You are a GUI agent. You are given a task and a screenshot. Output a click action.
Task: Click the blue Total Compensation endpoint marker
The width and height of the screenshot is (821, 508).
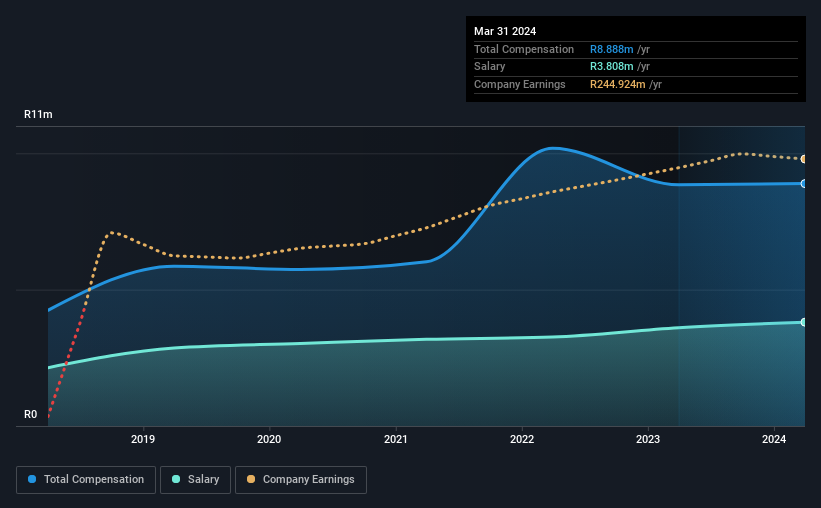pos(803,183)
